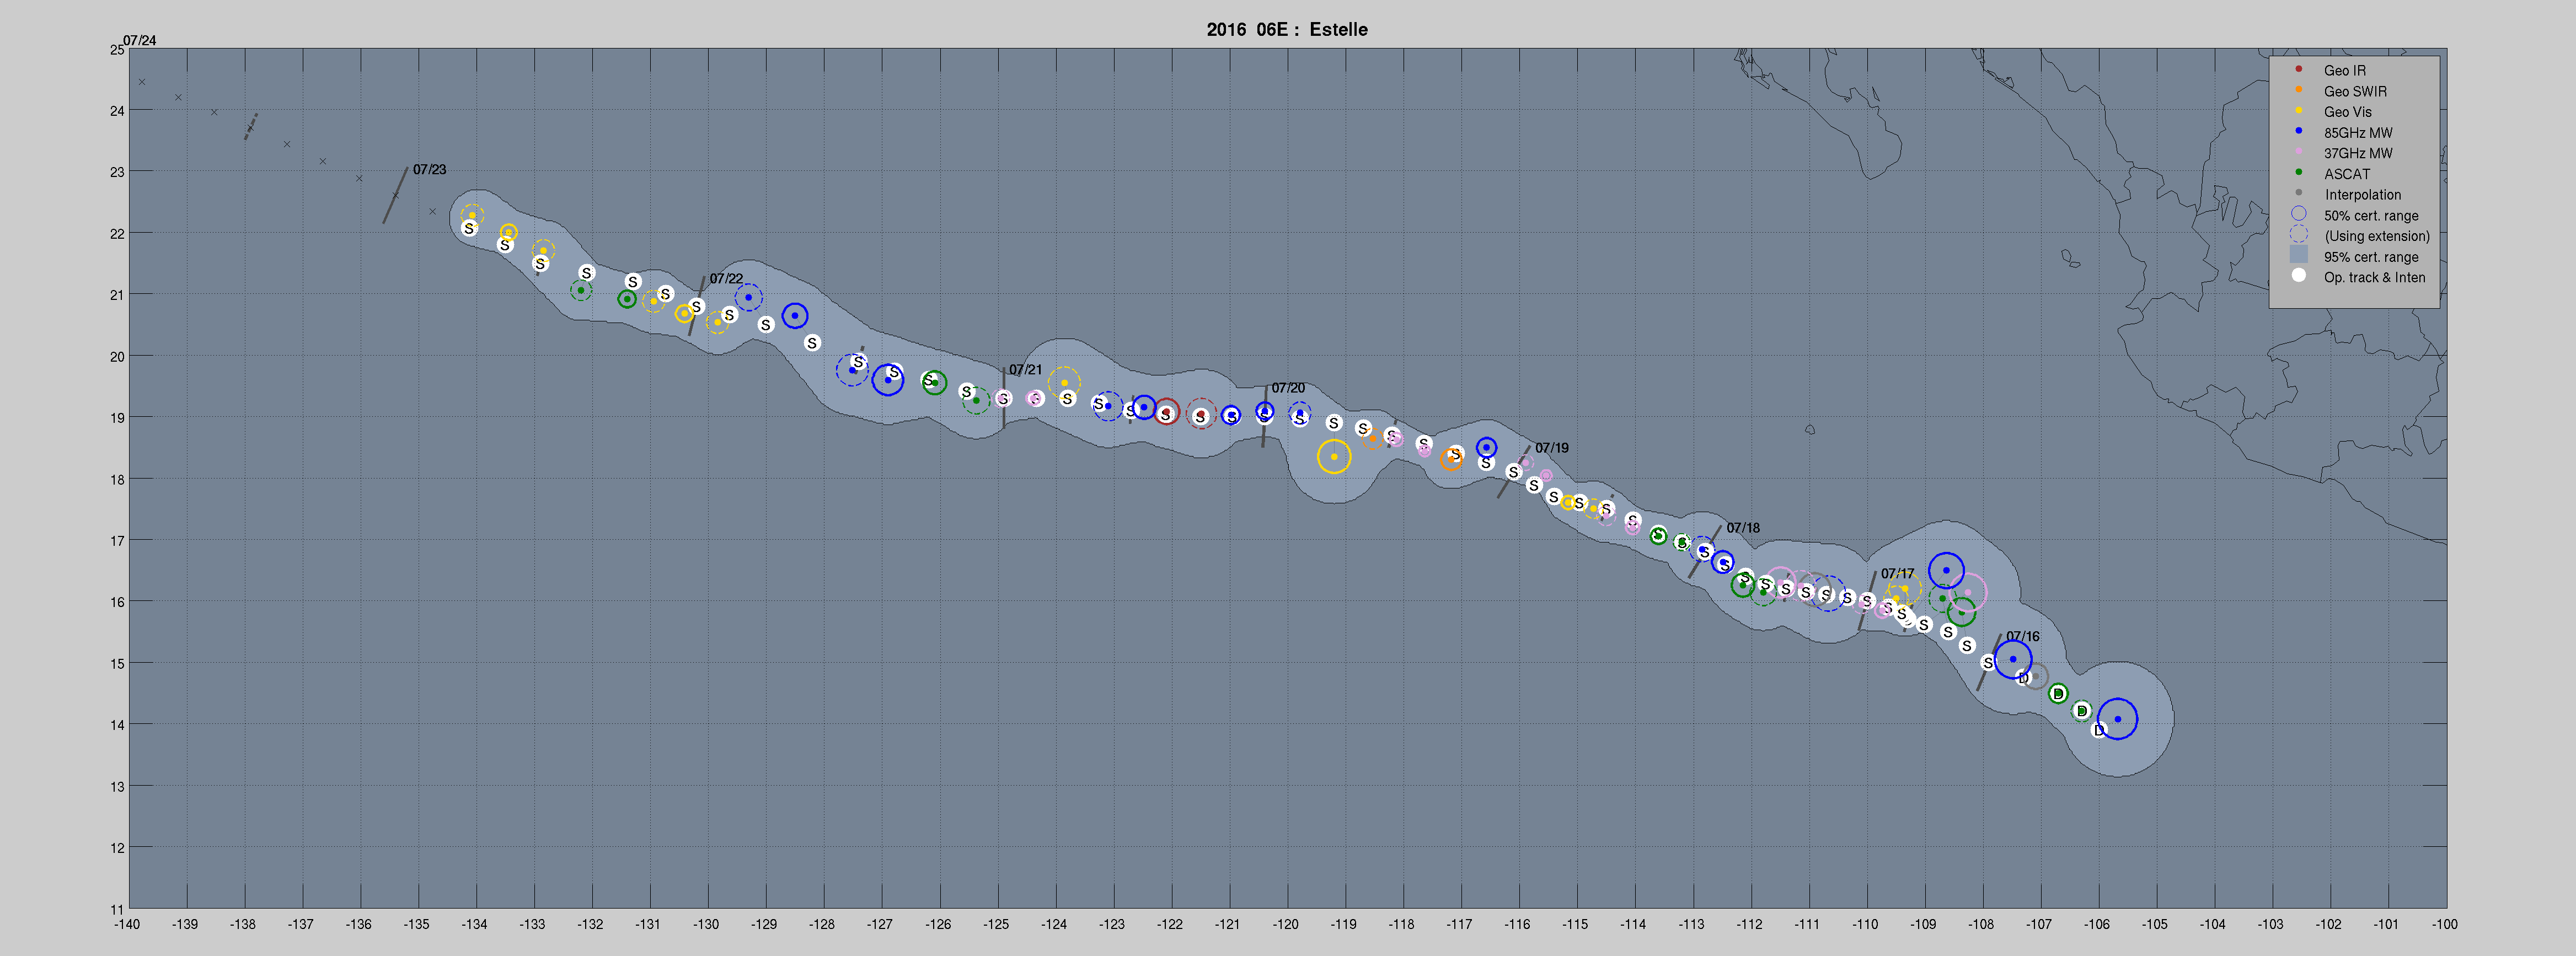Click the dashed Using extension circle icon
The image size is (2576, 956).
[x=2298, y=235]
